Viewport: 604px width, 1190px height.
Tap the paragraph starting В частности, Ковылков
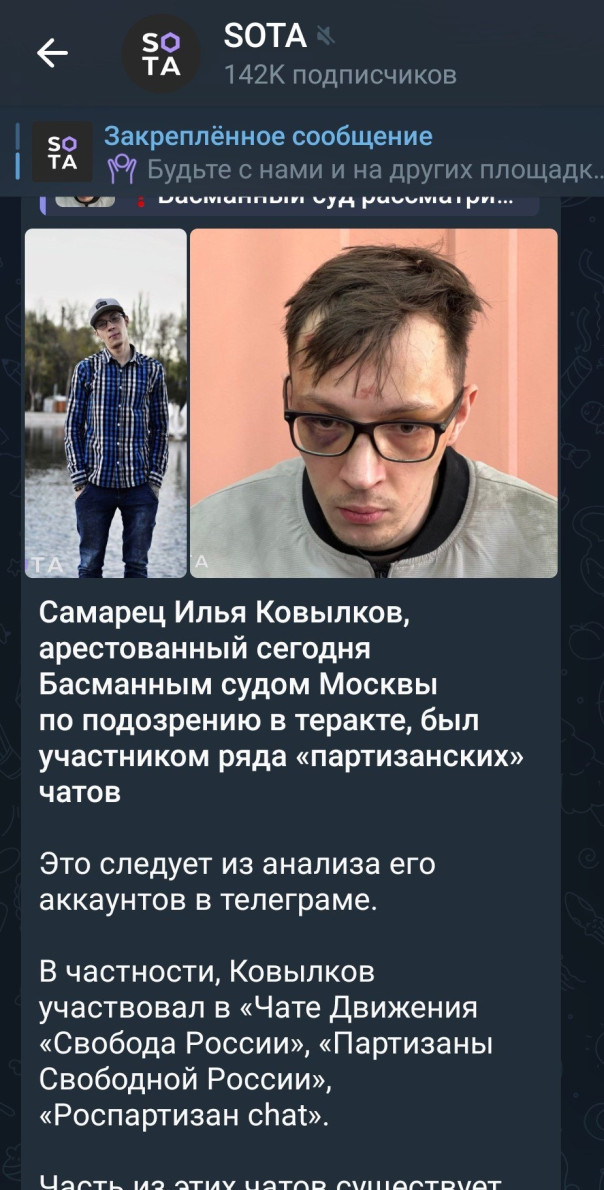pos(266,1043)
